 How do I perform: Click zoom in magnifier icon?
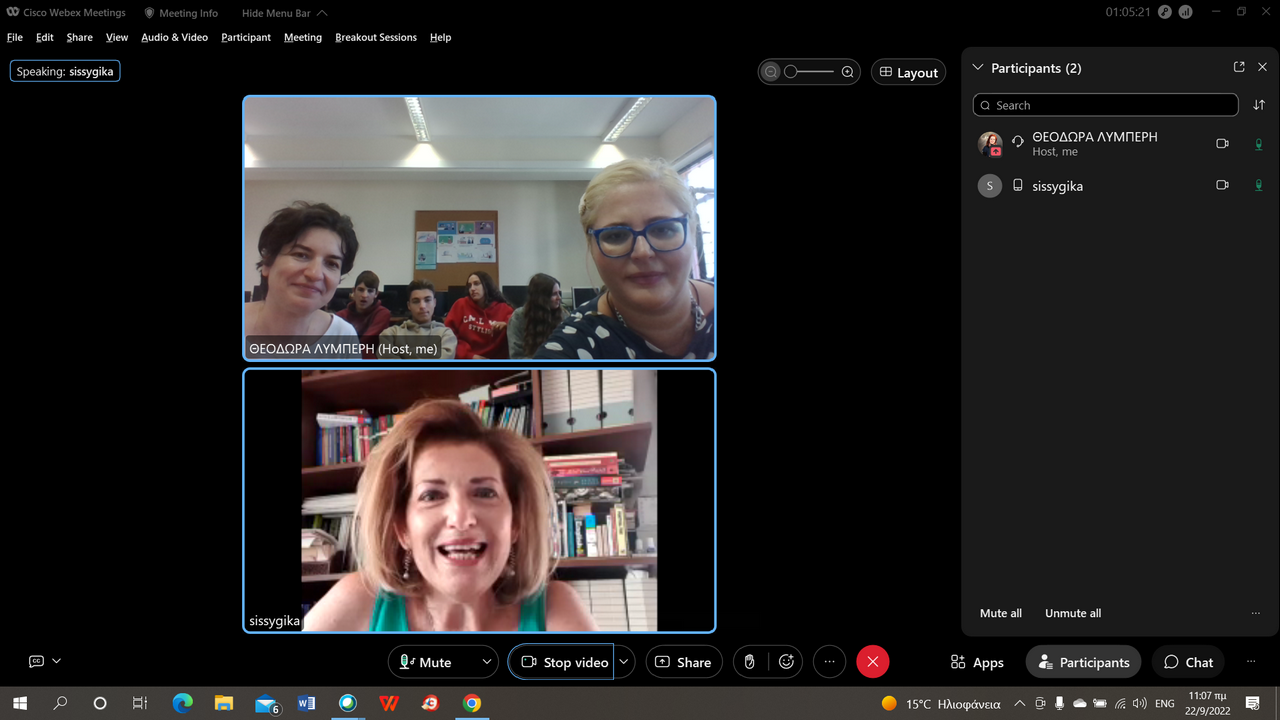point(848,72)
